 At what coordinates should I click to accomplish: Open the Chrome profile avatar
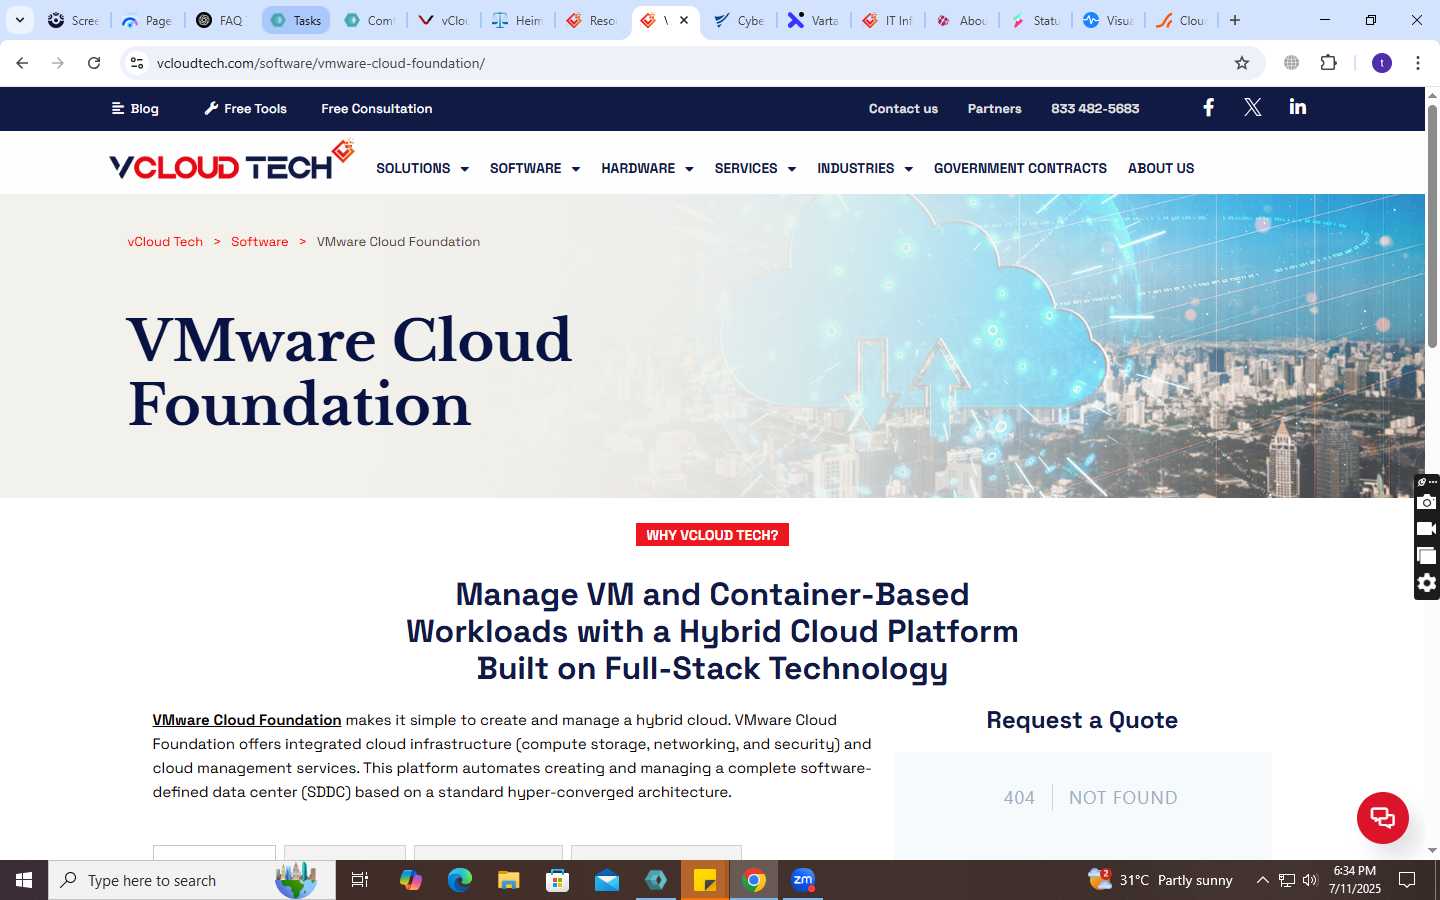pos(1382,63)
